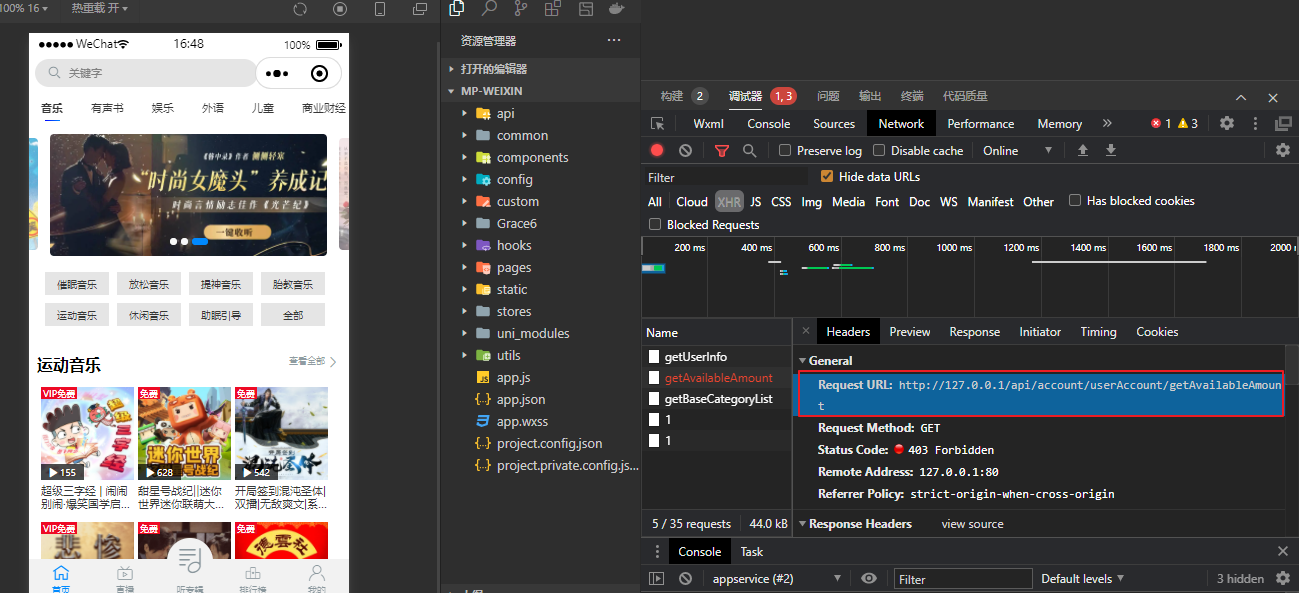Toggle console live expression eye icon

coord(869,578)
